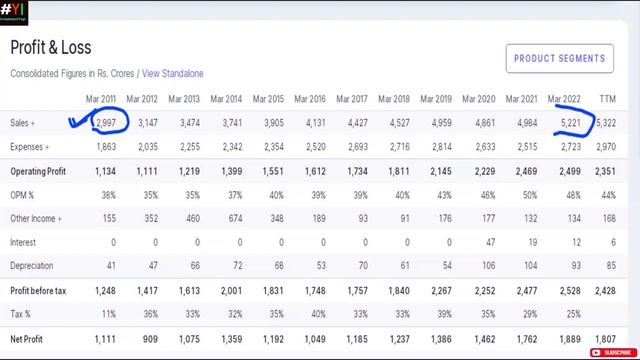
Task: Click Depreciation value 106
Action: click(x=489, y=266)
